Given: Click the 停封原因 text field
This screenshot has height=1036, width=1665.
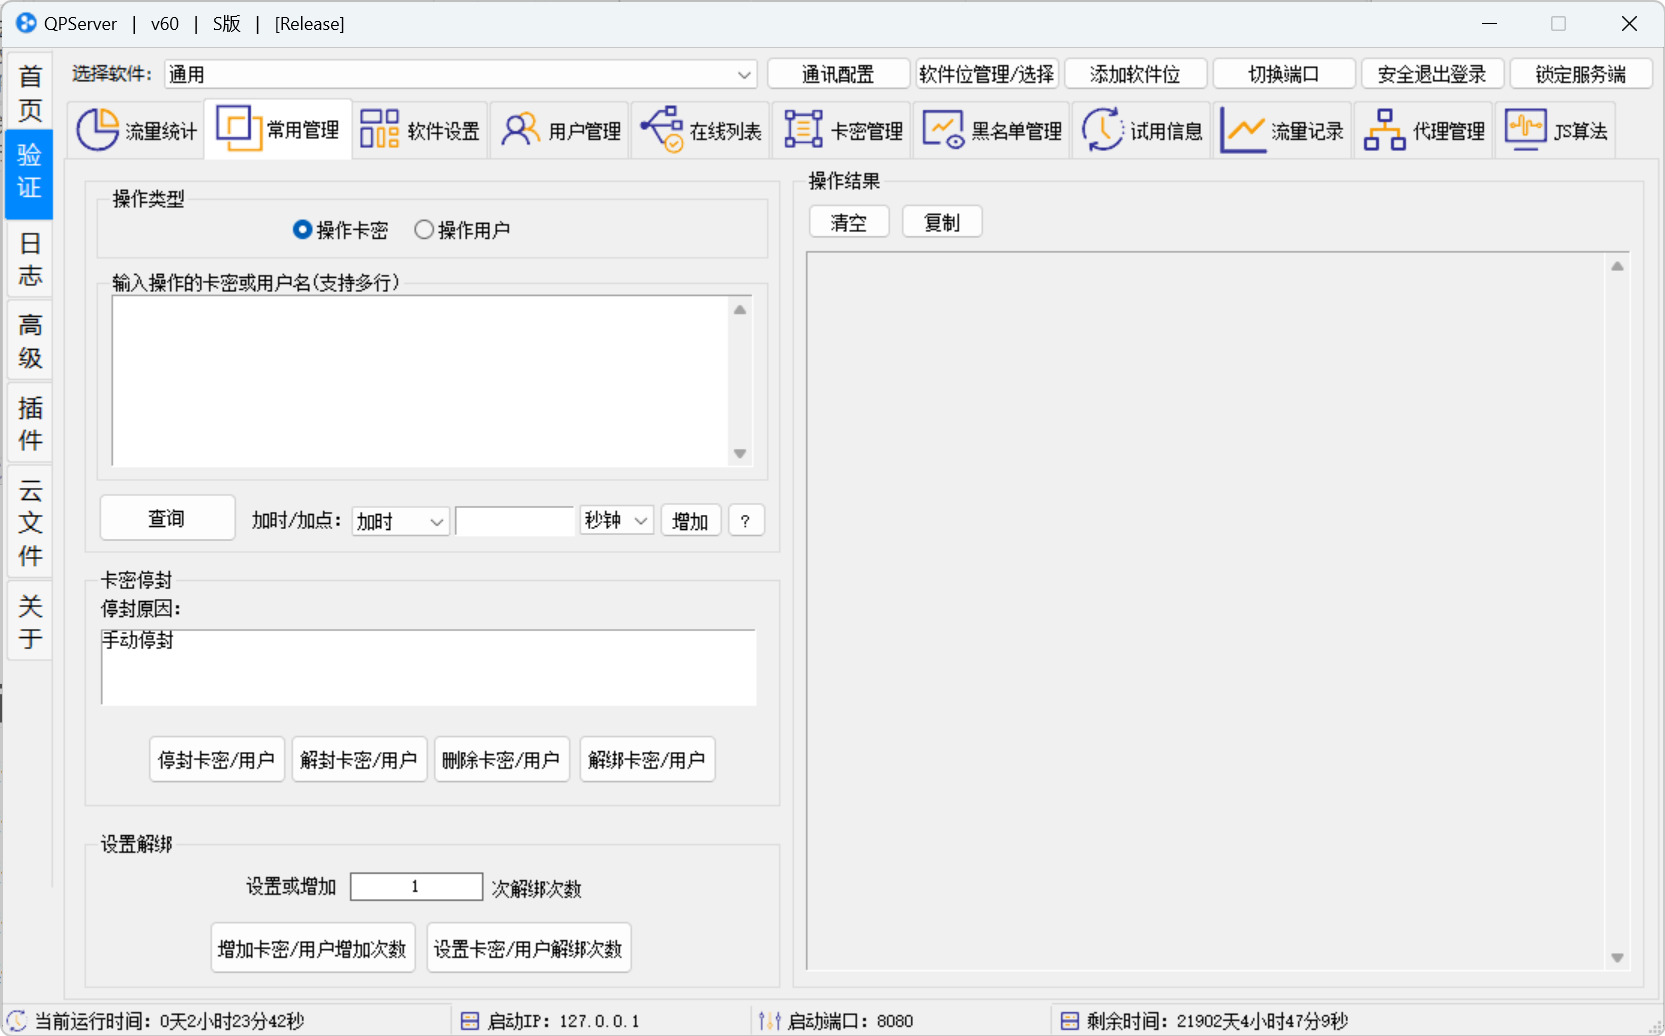Looking at the screenshot, I should tap(428, 667).
